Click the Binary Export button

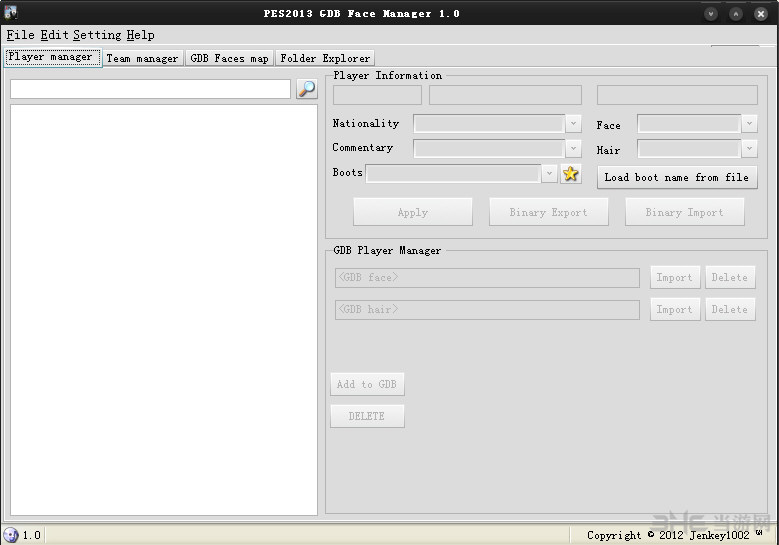point(548,212)
